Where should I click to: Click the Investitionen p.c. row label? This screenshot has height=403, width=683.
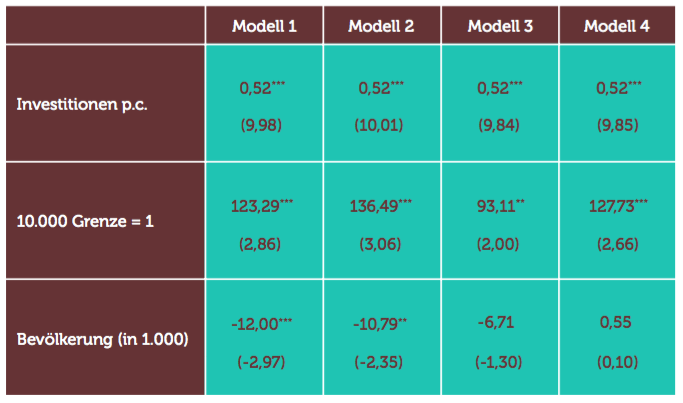[82, 105]
